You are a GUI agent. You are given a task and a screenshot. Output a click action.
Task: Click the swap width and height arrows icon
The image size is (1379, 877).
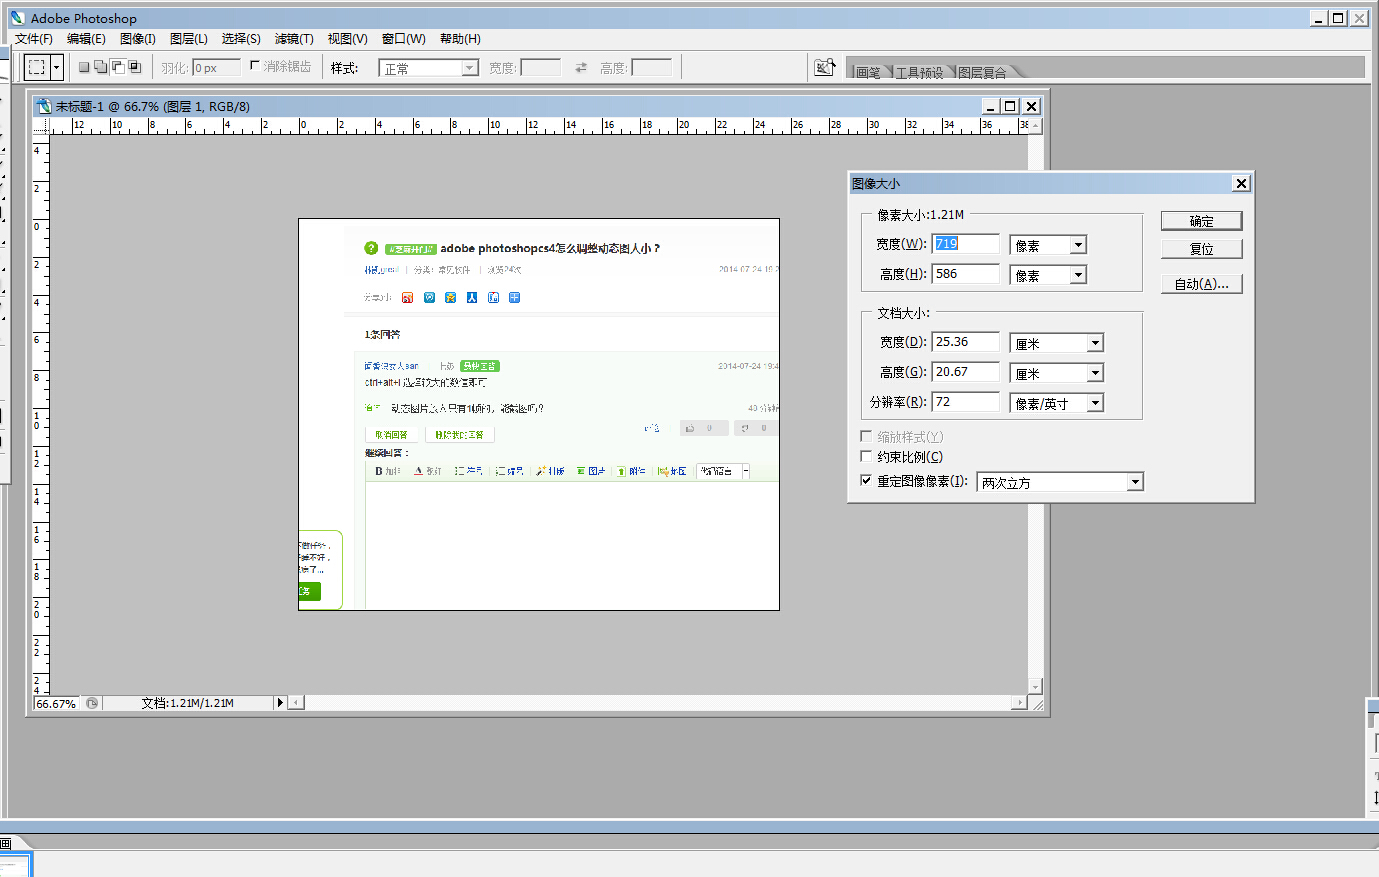pyautogui.click(x=581, y=67)
